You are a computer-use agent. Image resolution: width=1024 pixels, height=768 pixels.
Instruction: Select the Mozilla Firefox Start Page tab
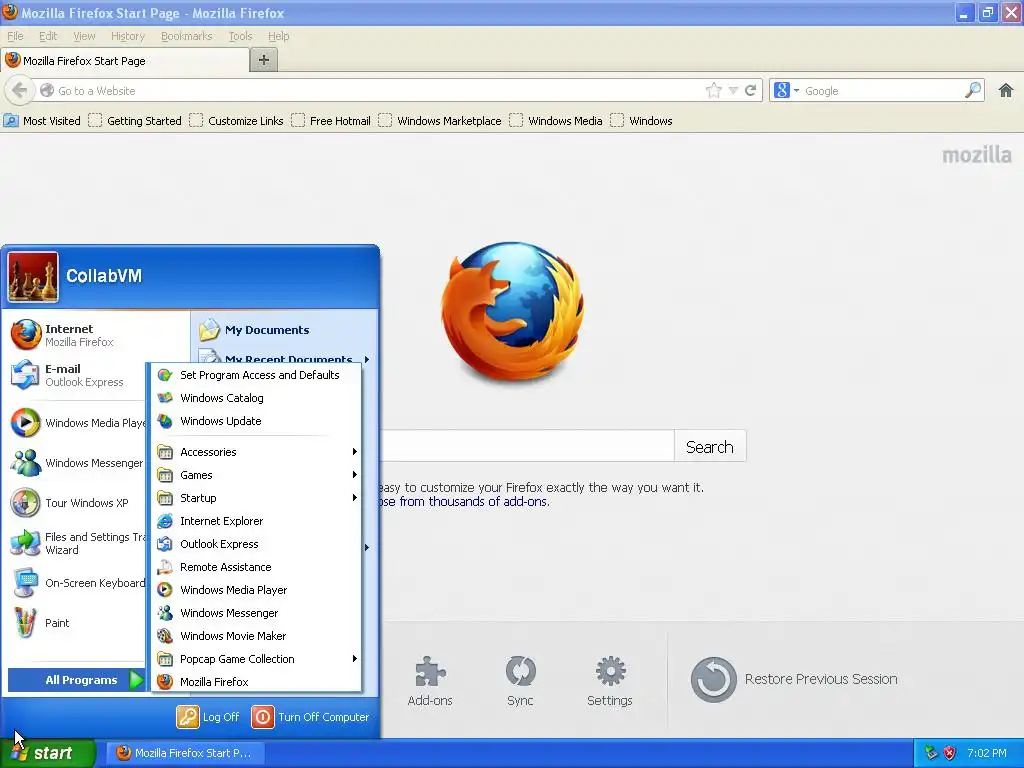point(125,61)
